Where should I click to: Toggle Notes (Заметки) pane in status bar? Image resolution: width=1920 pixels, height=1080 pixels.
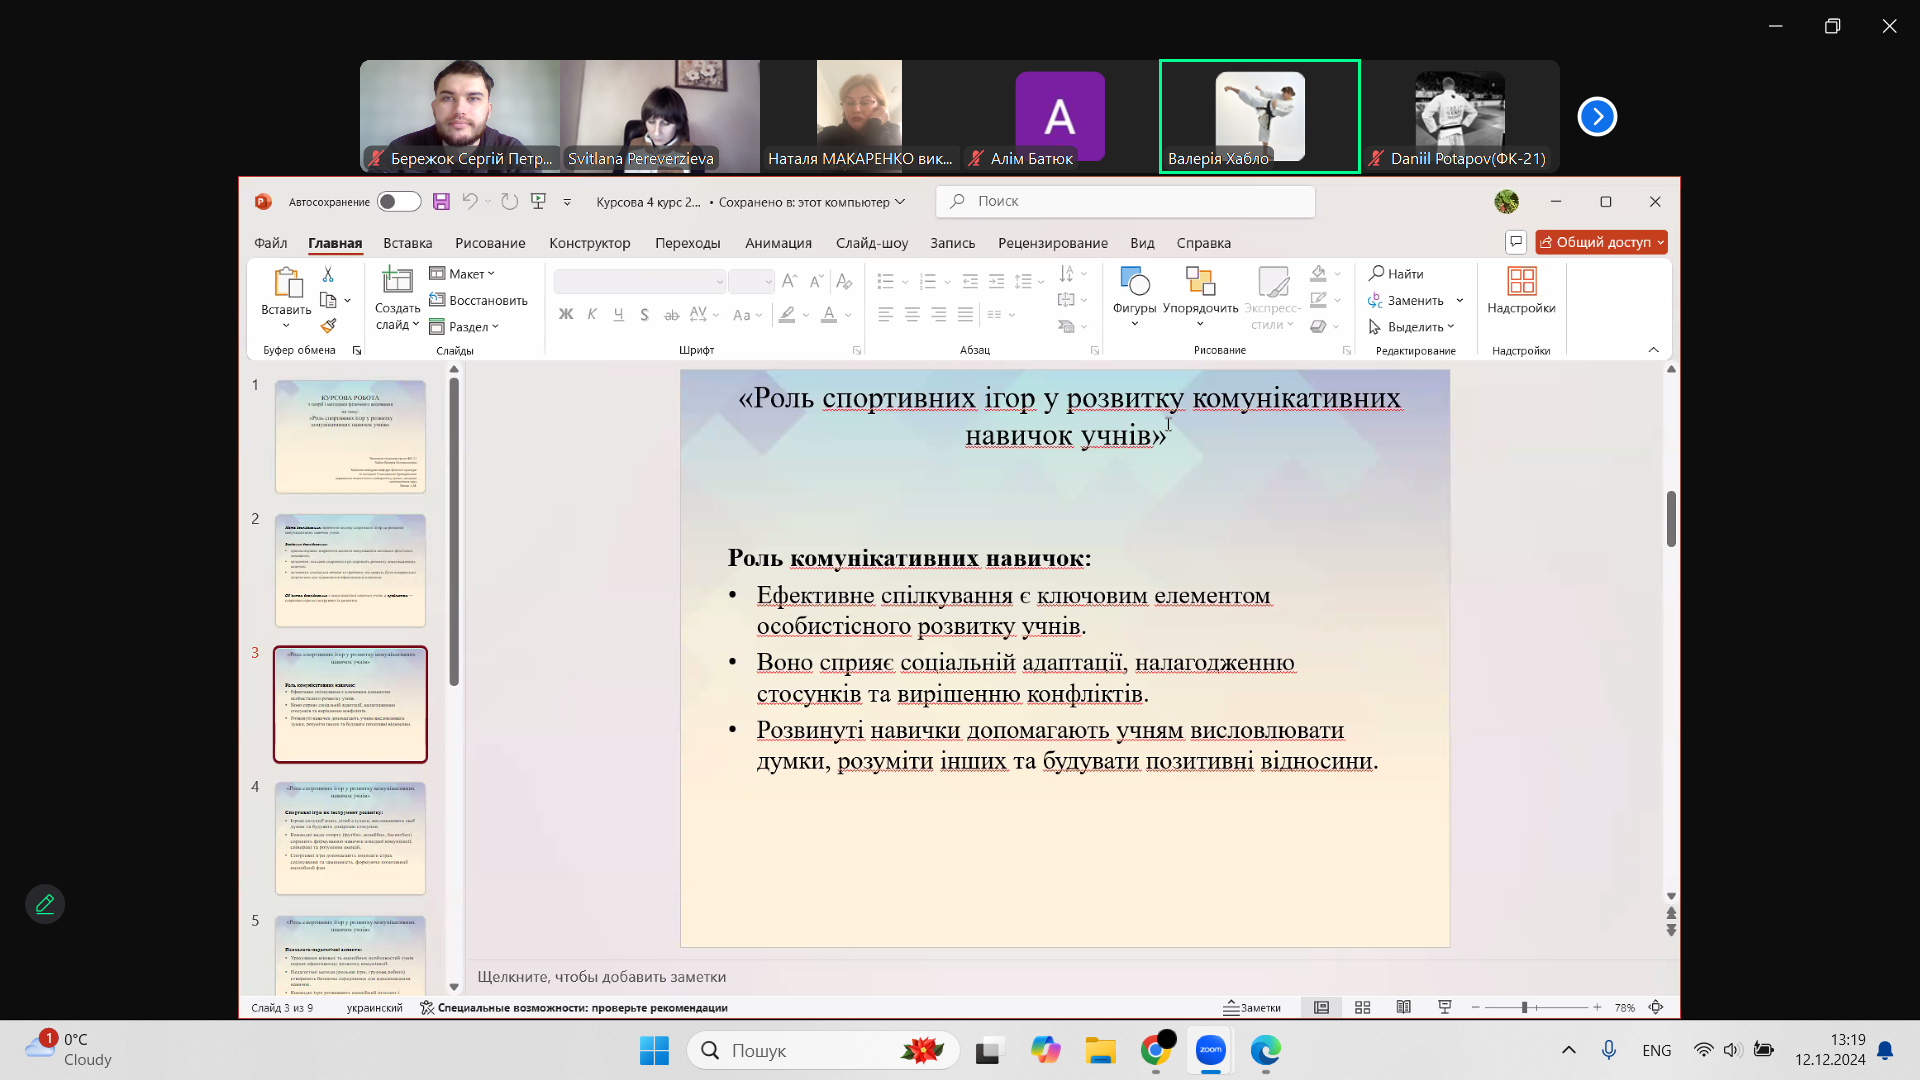point(1252,1008)
